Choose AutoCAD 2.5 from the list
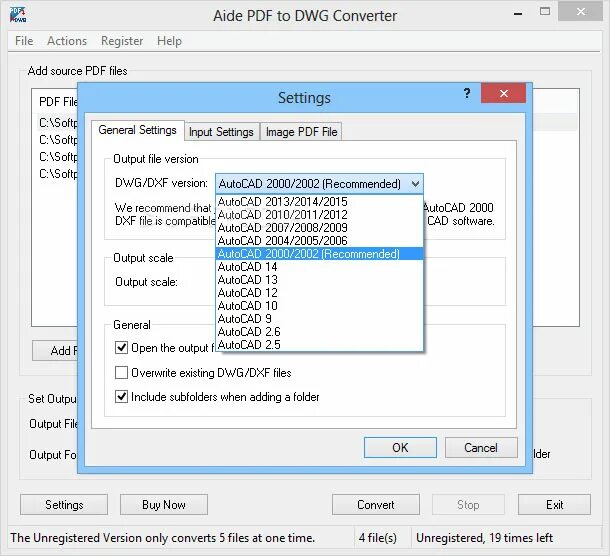This screenshot has width=610, height=556. coord(319,345)
